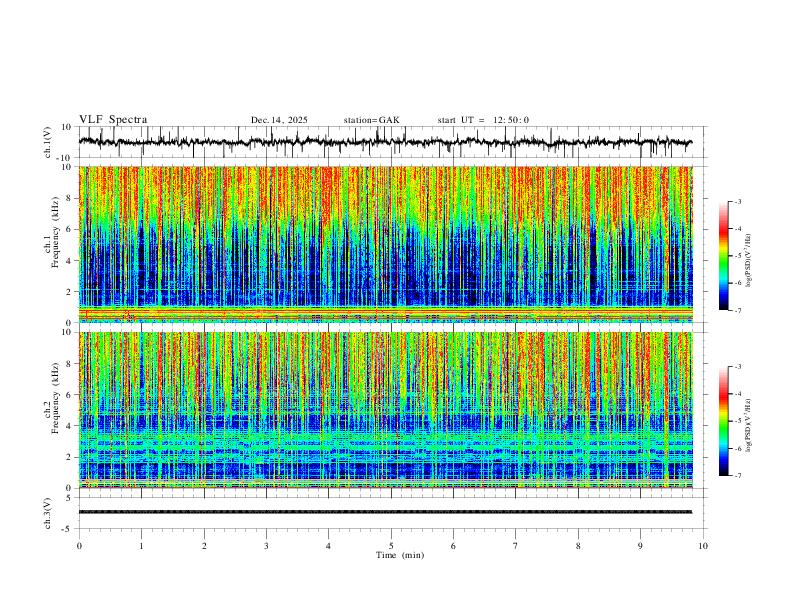The width and height of the screenshot is (792, 612).
Task: Click the ch.1 spectrogram panel
Action: coord(386,244)
